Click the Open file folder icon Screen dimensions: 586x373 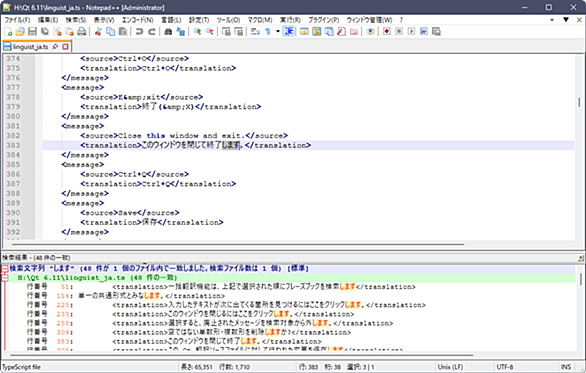click(x=20, y=32)
